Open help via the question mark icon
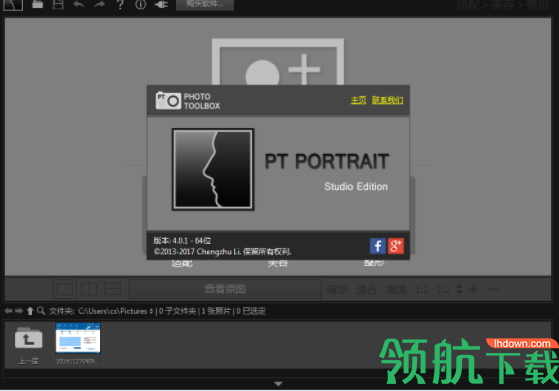The width and height of the screenshot is (559, 391). pos(120,5)
